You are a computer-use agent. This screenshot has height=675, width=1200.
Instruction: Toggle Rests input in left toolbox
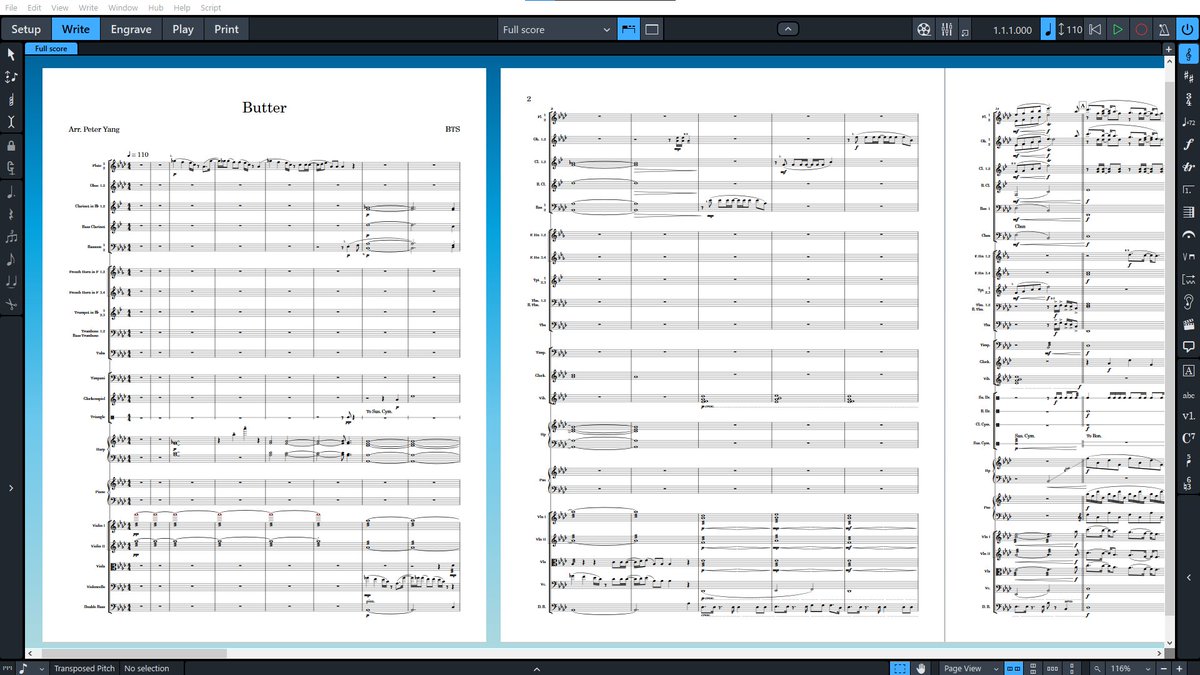(11, 214)
